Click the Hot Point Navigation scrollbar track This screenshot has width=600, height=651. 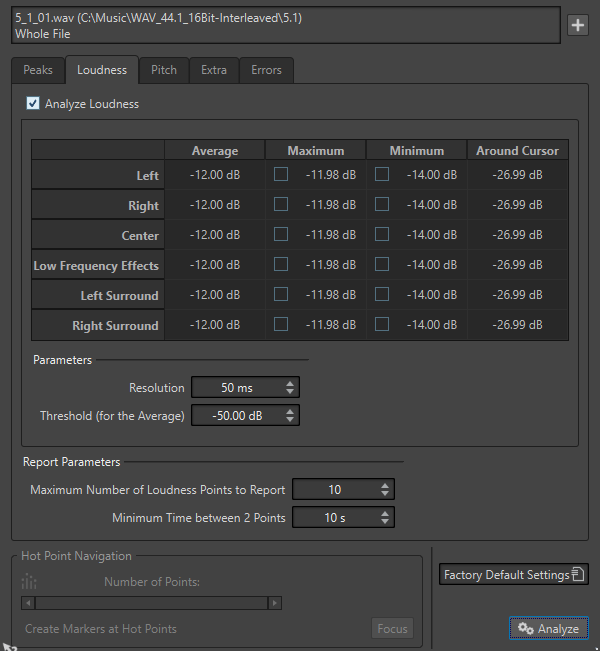(150, 603)
